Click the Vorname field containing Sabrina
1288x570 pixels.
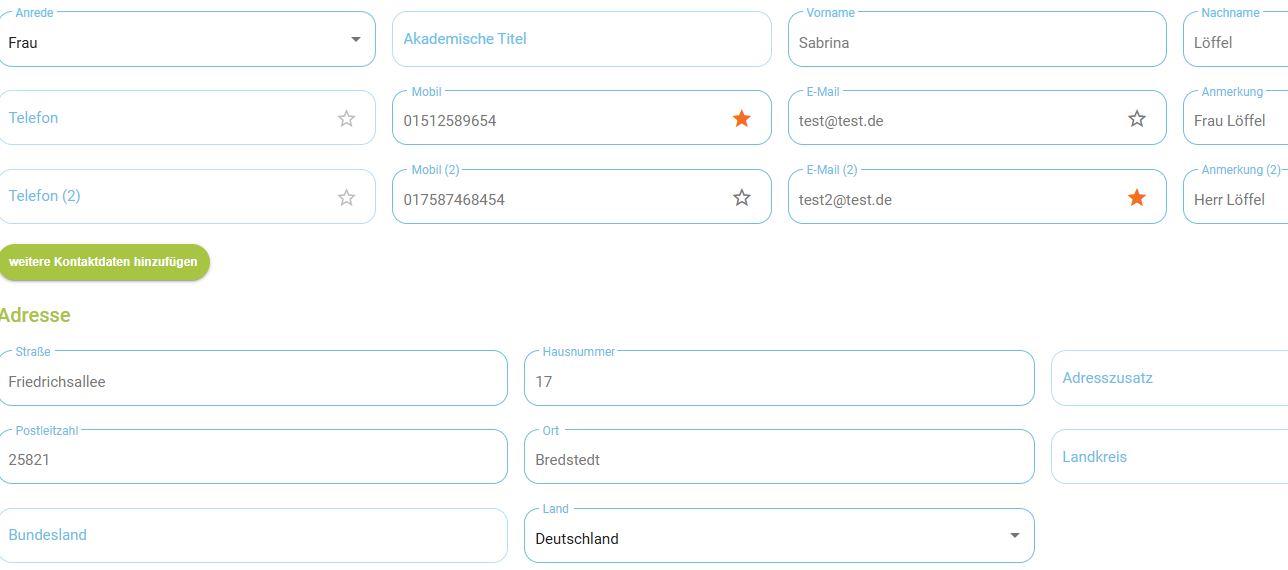click(977, 39)
